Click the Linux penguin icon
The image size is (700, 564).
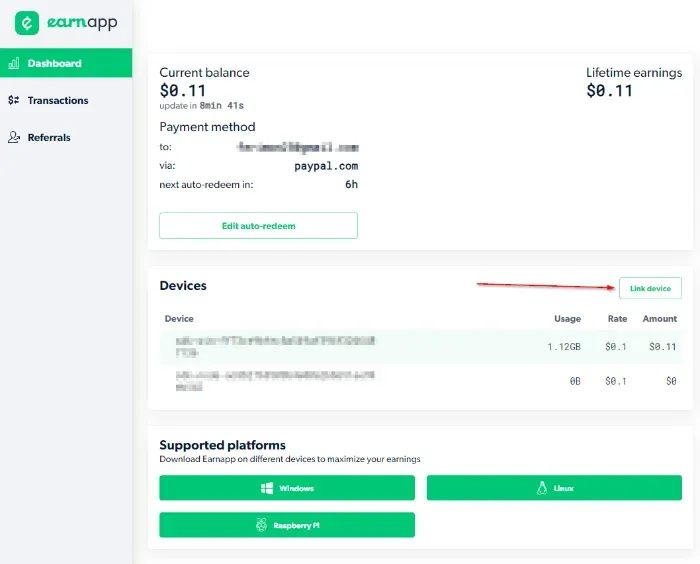[542, 488]
